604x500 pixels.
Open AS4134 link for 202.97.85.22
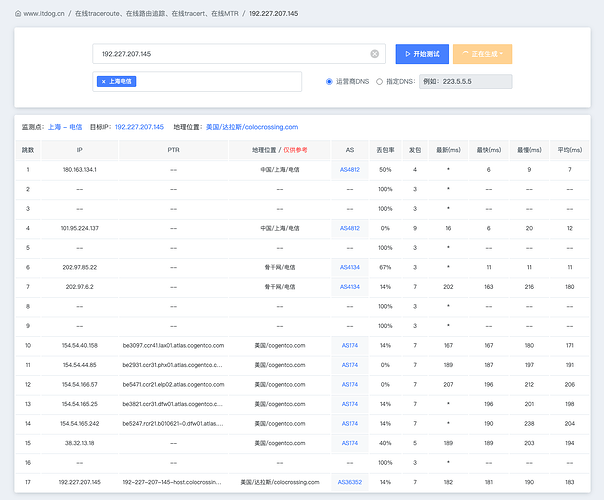[350, 267]
